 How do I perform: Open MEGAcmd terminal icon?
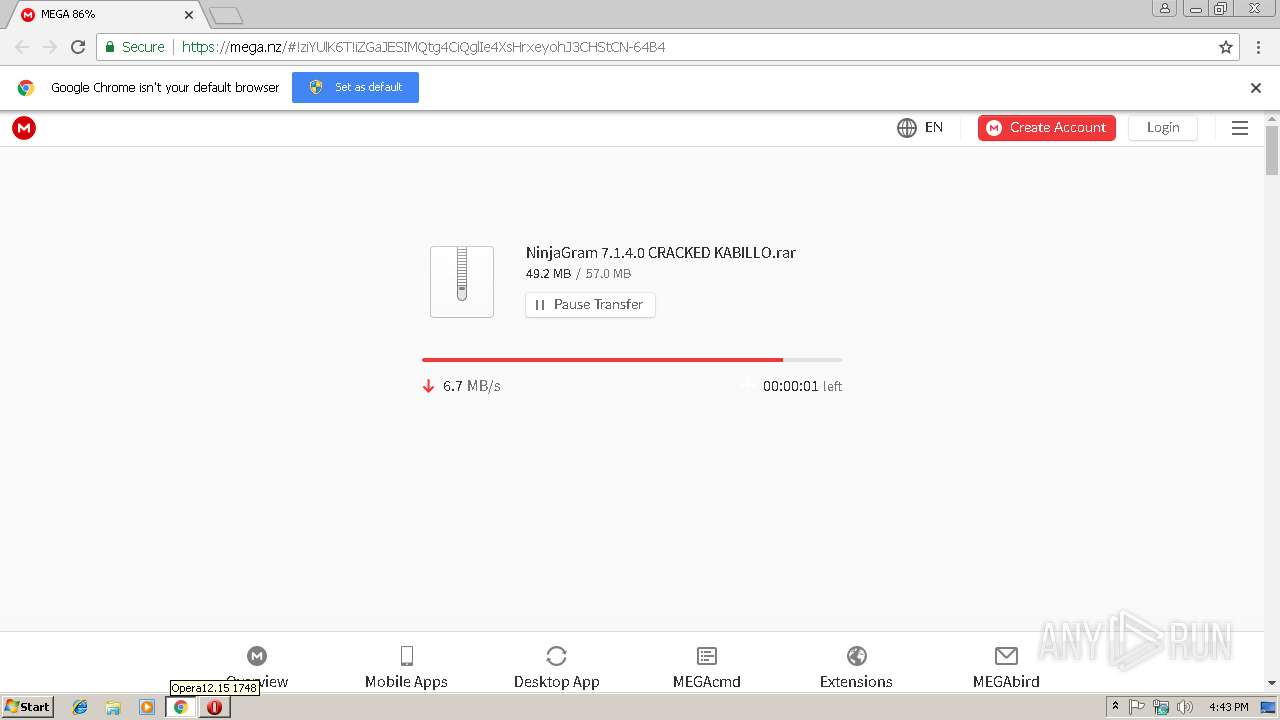tap(707, 656)
